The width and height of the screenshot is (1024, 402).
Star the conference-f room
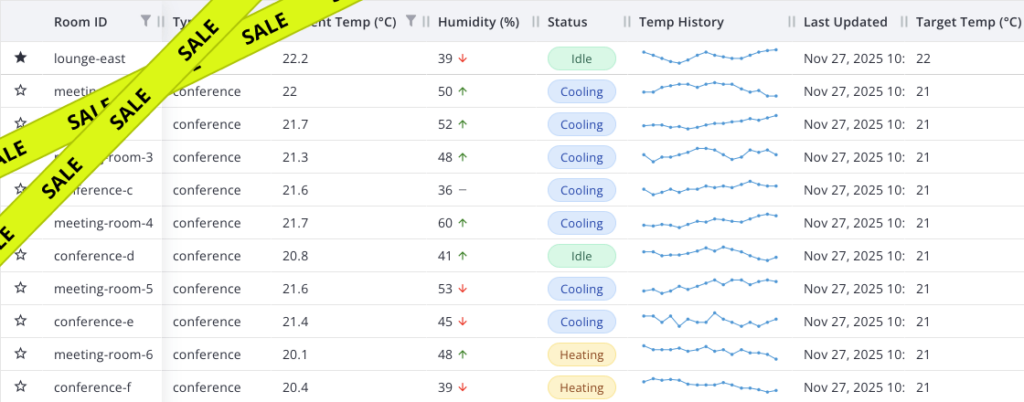[x=20, y=388]
